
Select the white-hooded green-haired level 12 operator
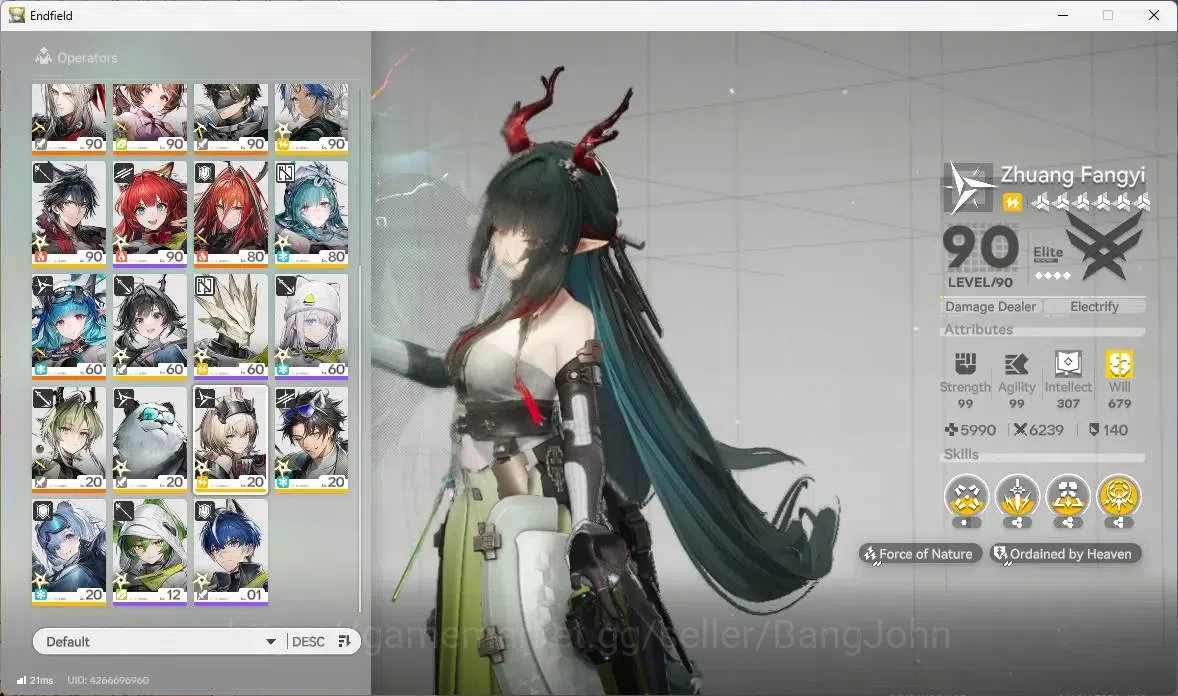[150, 552]
